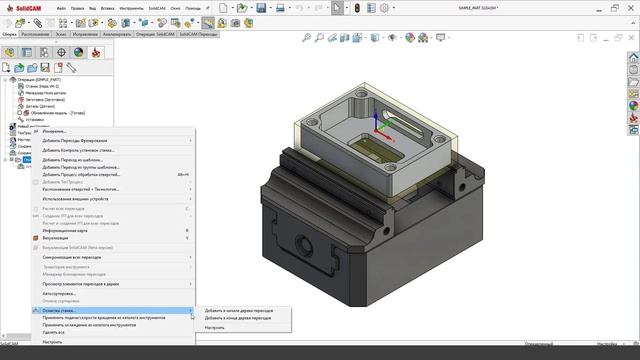Collapse the root operation tree node
This screenshot has width=640, height=360.
(x=5, y=80)
